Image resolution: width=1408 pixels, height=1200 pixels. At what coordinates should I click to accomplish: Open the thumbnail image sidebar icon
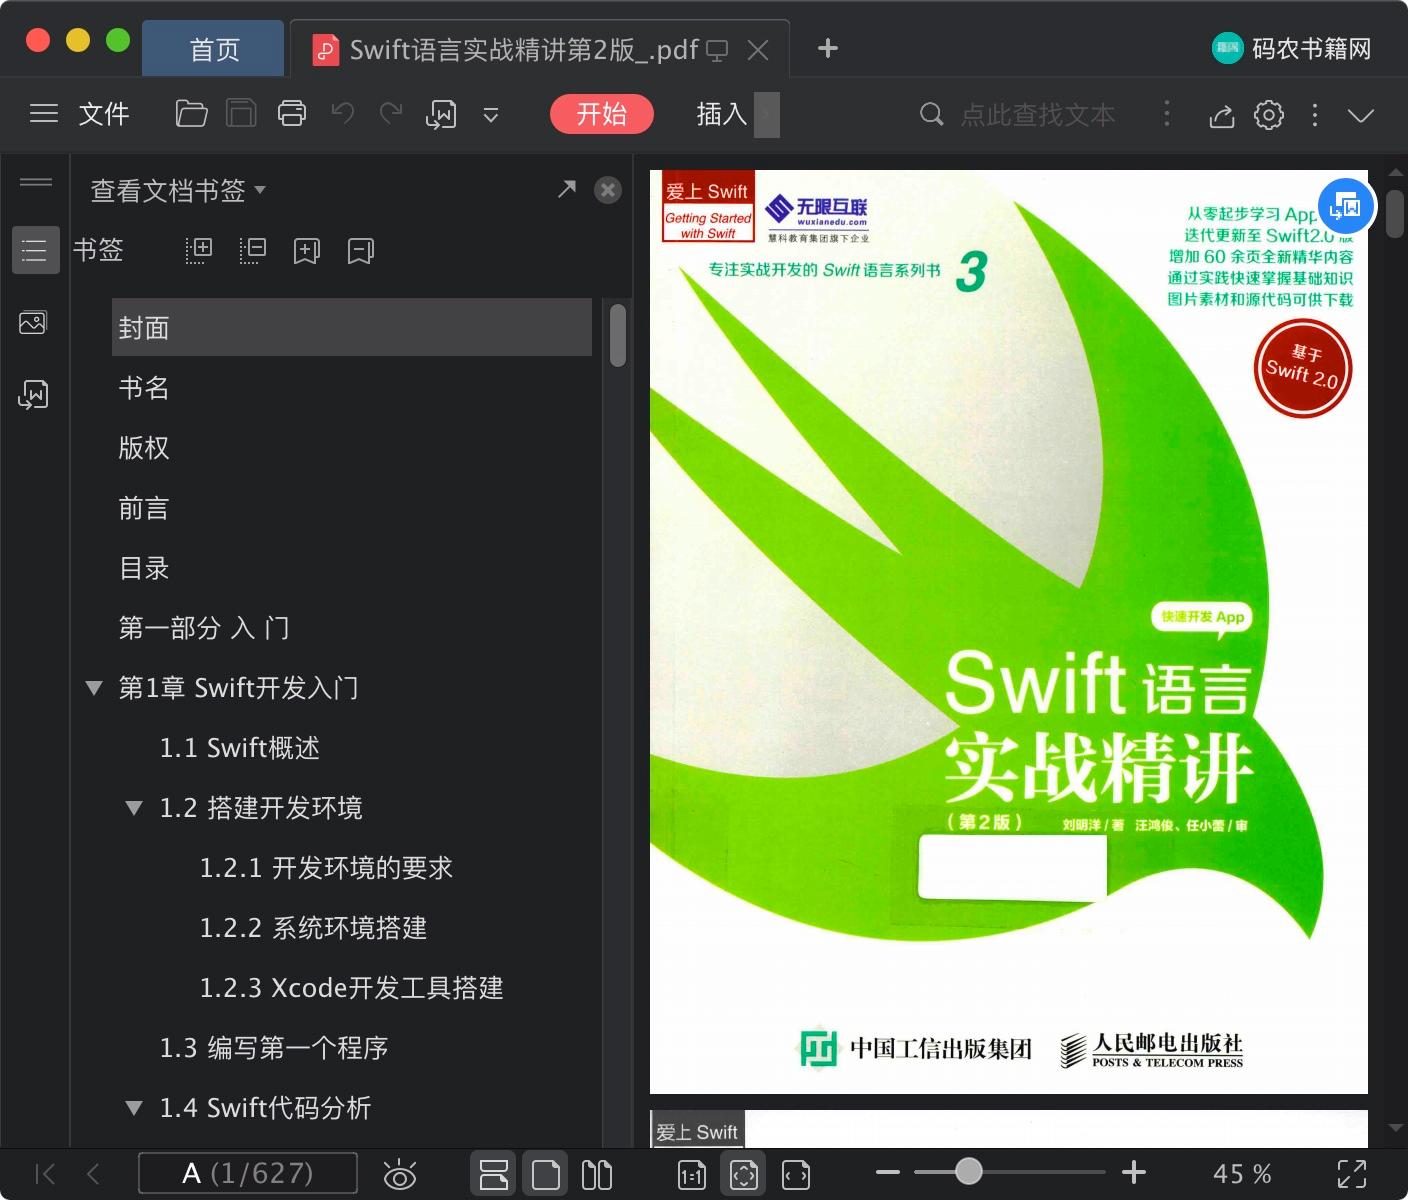tap(33, 323)
